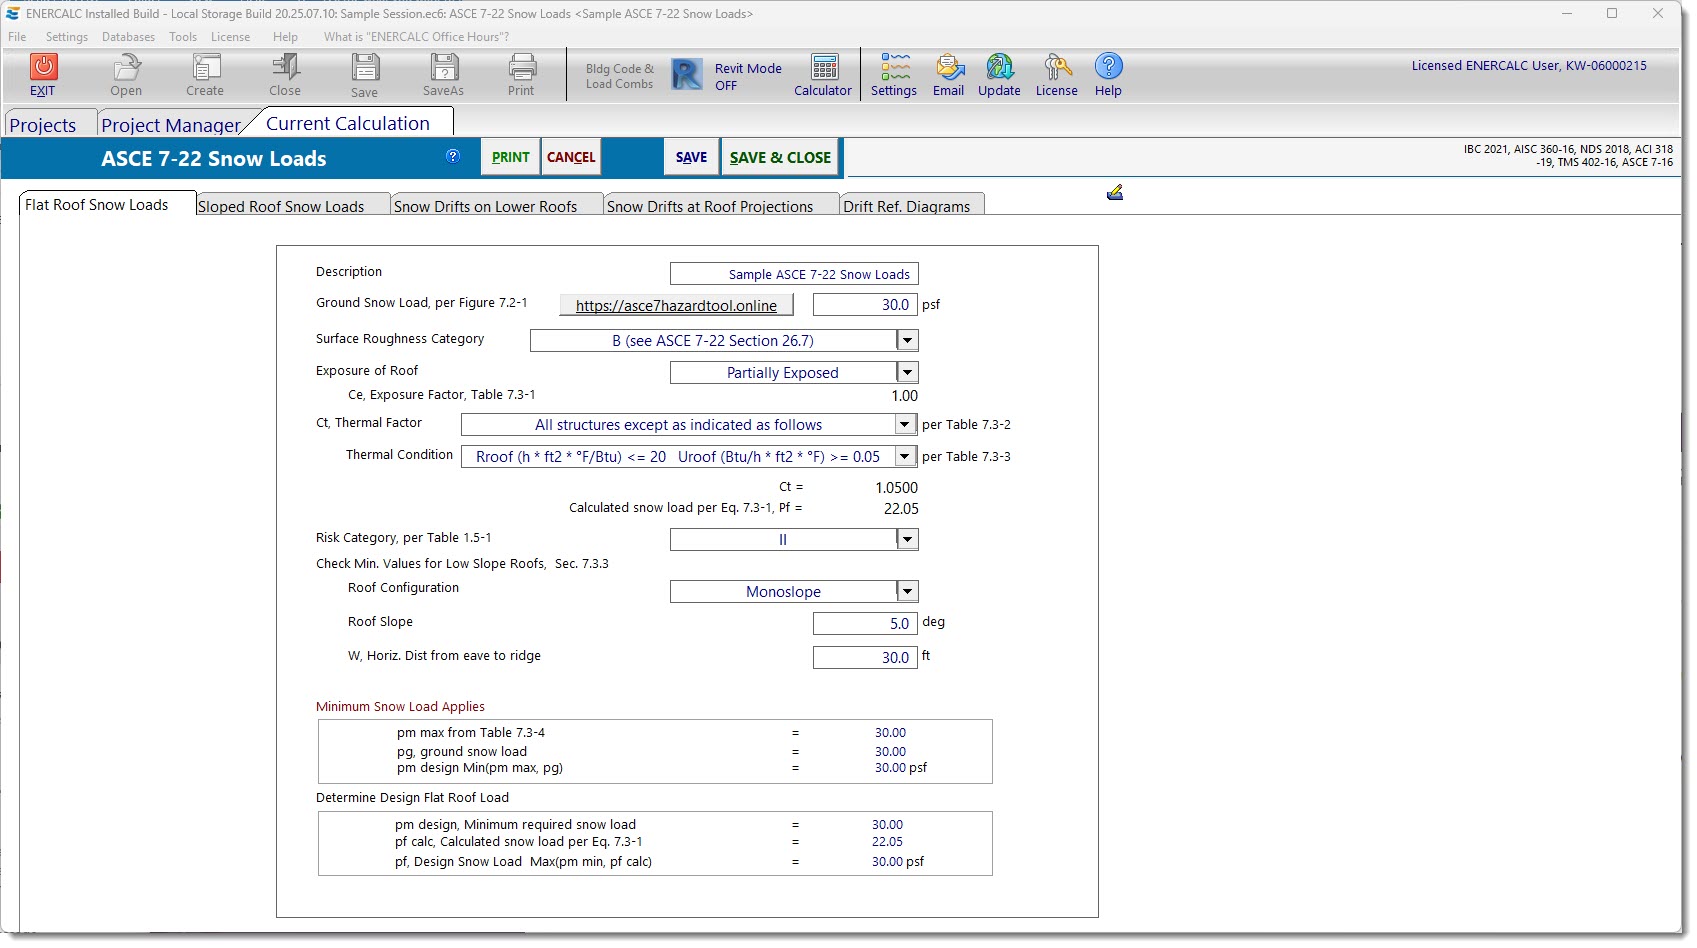Expand the Exposure of Roof dropdown
This screenshot has width=1697, height=948.
tap(907, 373)
